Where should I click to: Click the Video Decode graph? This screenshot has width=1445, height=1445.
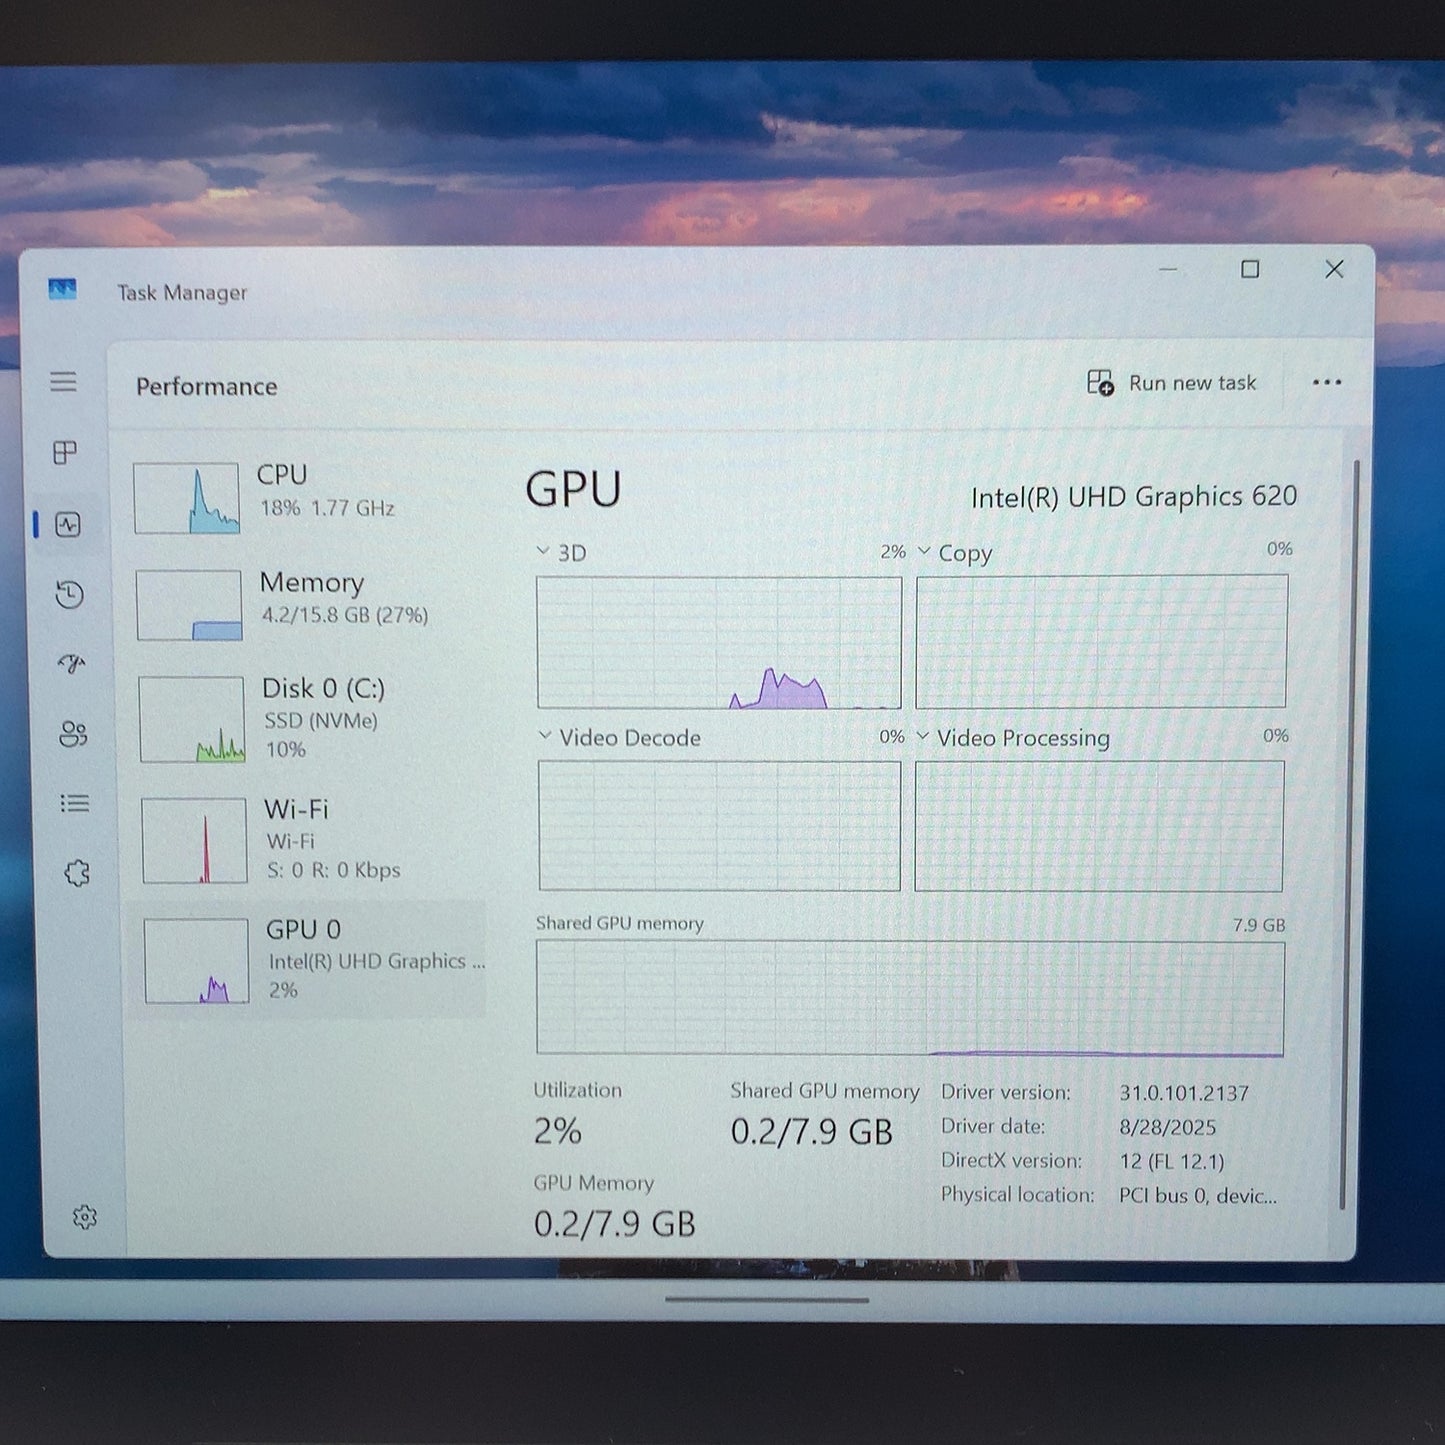coord(719,826)
